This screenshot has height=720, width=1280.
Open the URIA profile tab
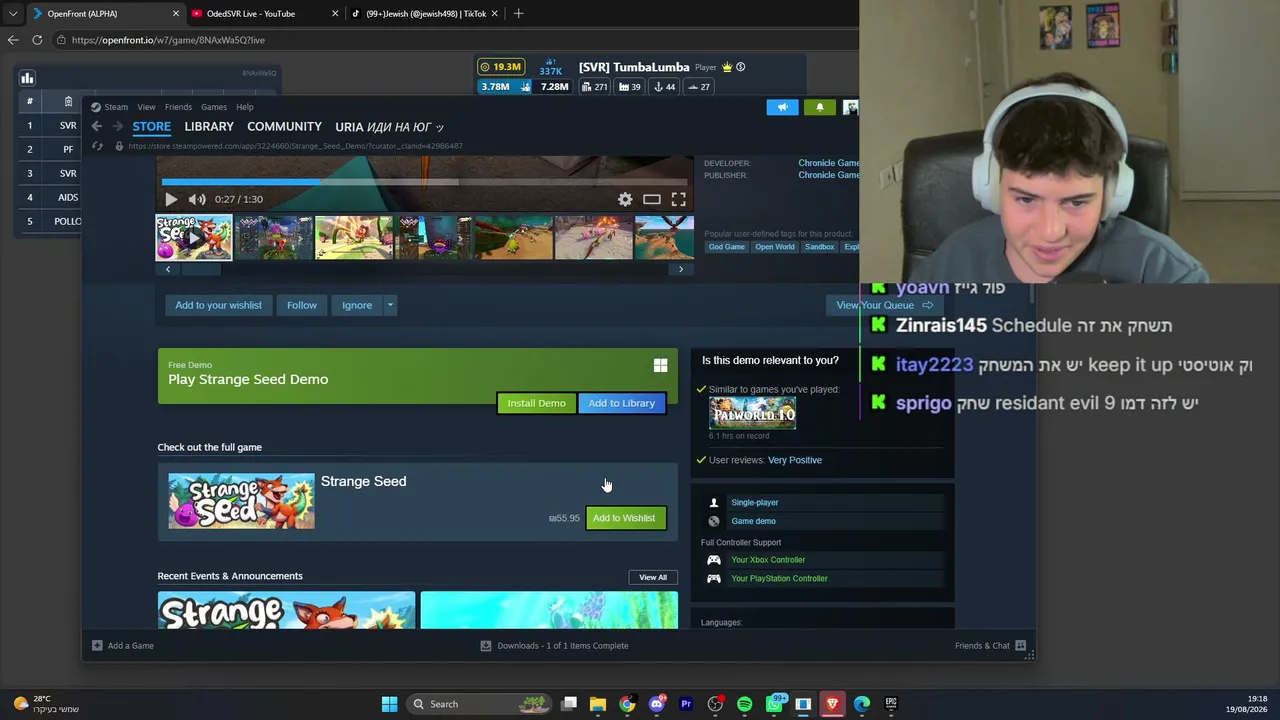389,127
